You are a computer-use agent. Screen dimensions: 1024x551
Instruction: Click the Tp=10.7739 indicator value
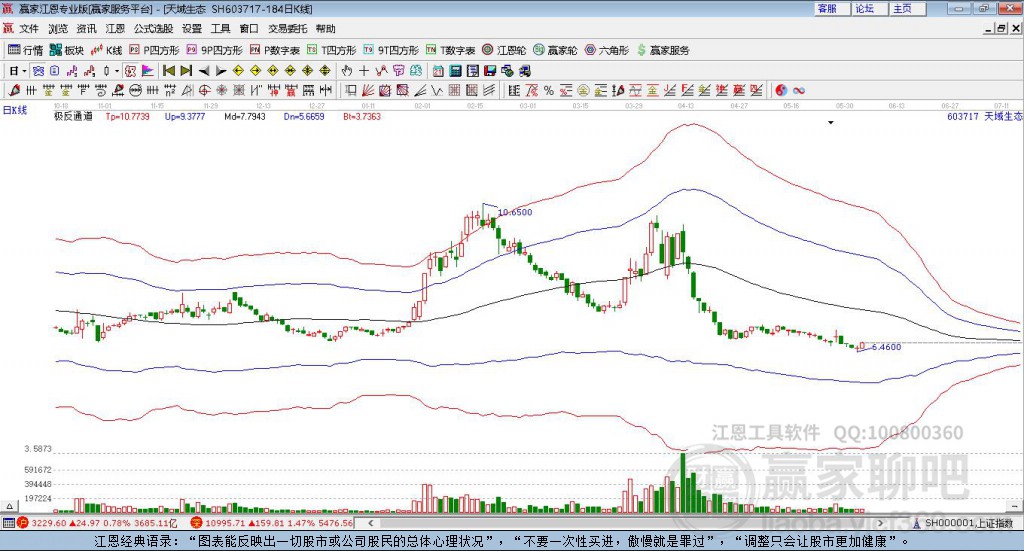tap(127, 116)
